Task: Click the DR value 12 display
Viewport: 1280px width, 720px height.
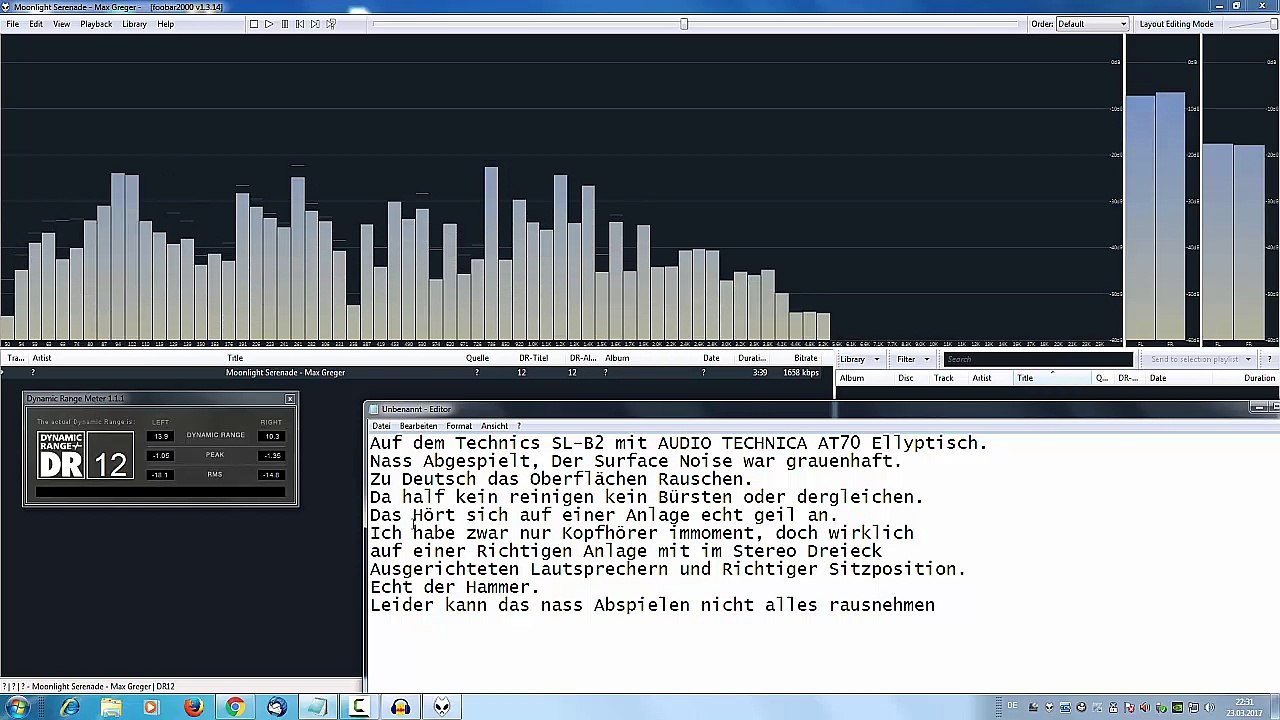Action: pyautogui.click(x=110, y=456)
